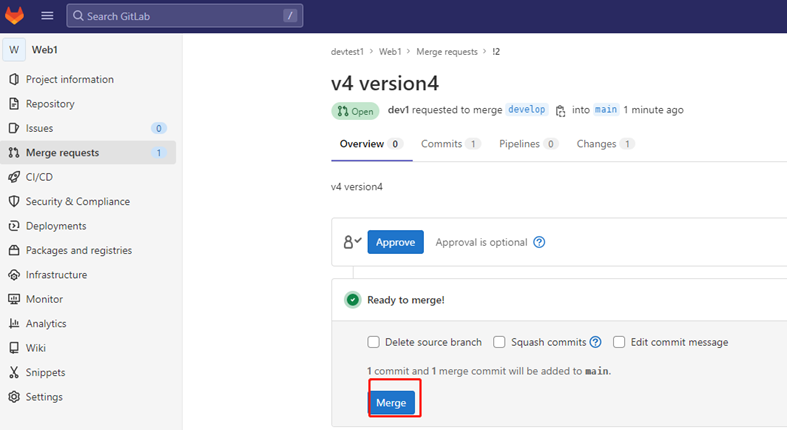Click the Packages and registries icon
Screen dimensions: 787x430
coord(14,250)
